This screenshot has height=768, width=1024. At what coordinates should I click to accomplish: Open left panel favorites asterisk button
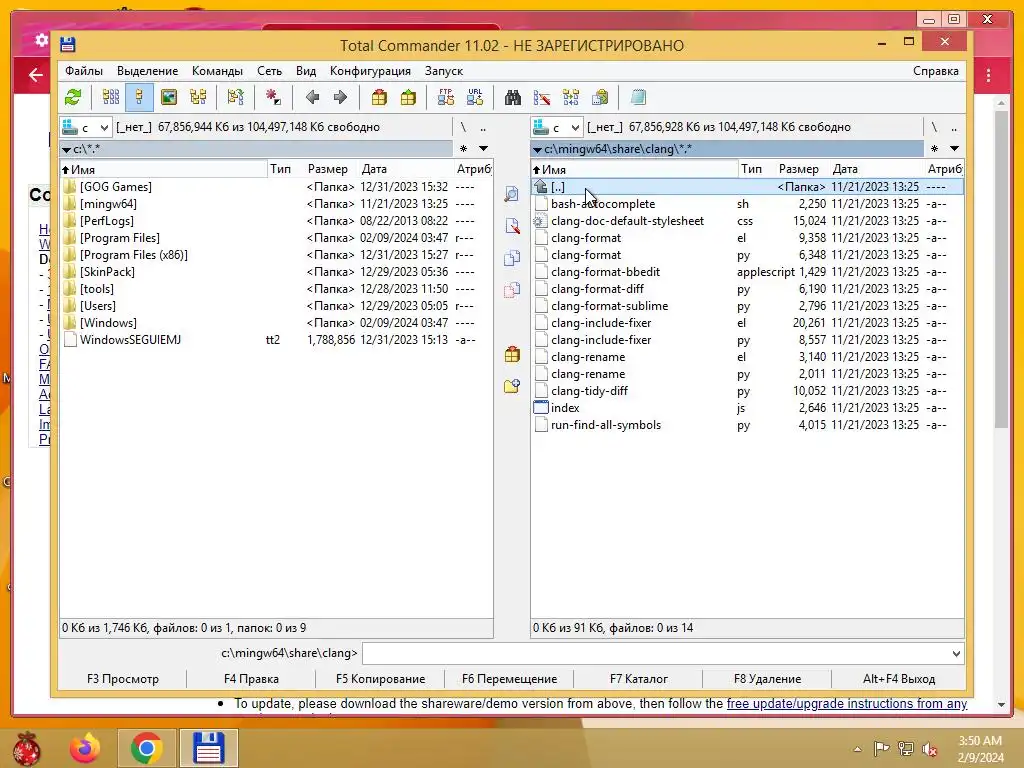pyautogui.click(x=464, y=149)
